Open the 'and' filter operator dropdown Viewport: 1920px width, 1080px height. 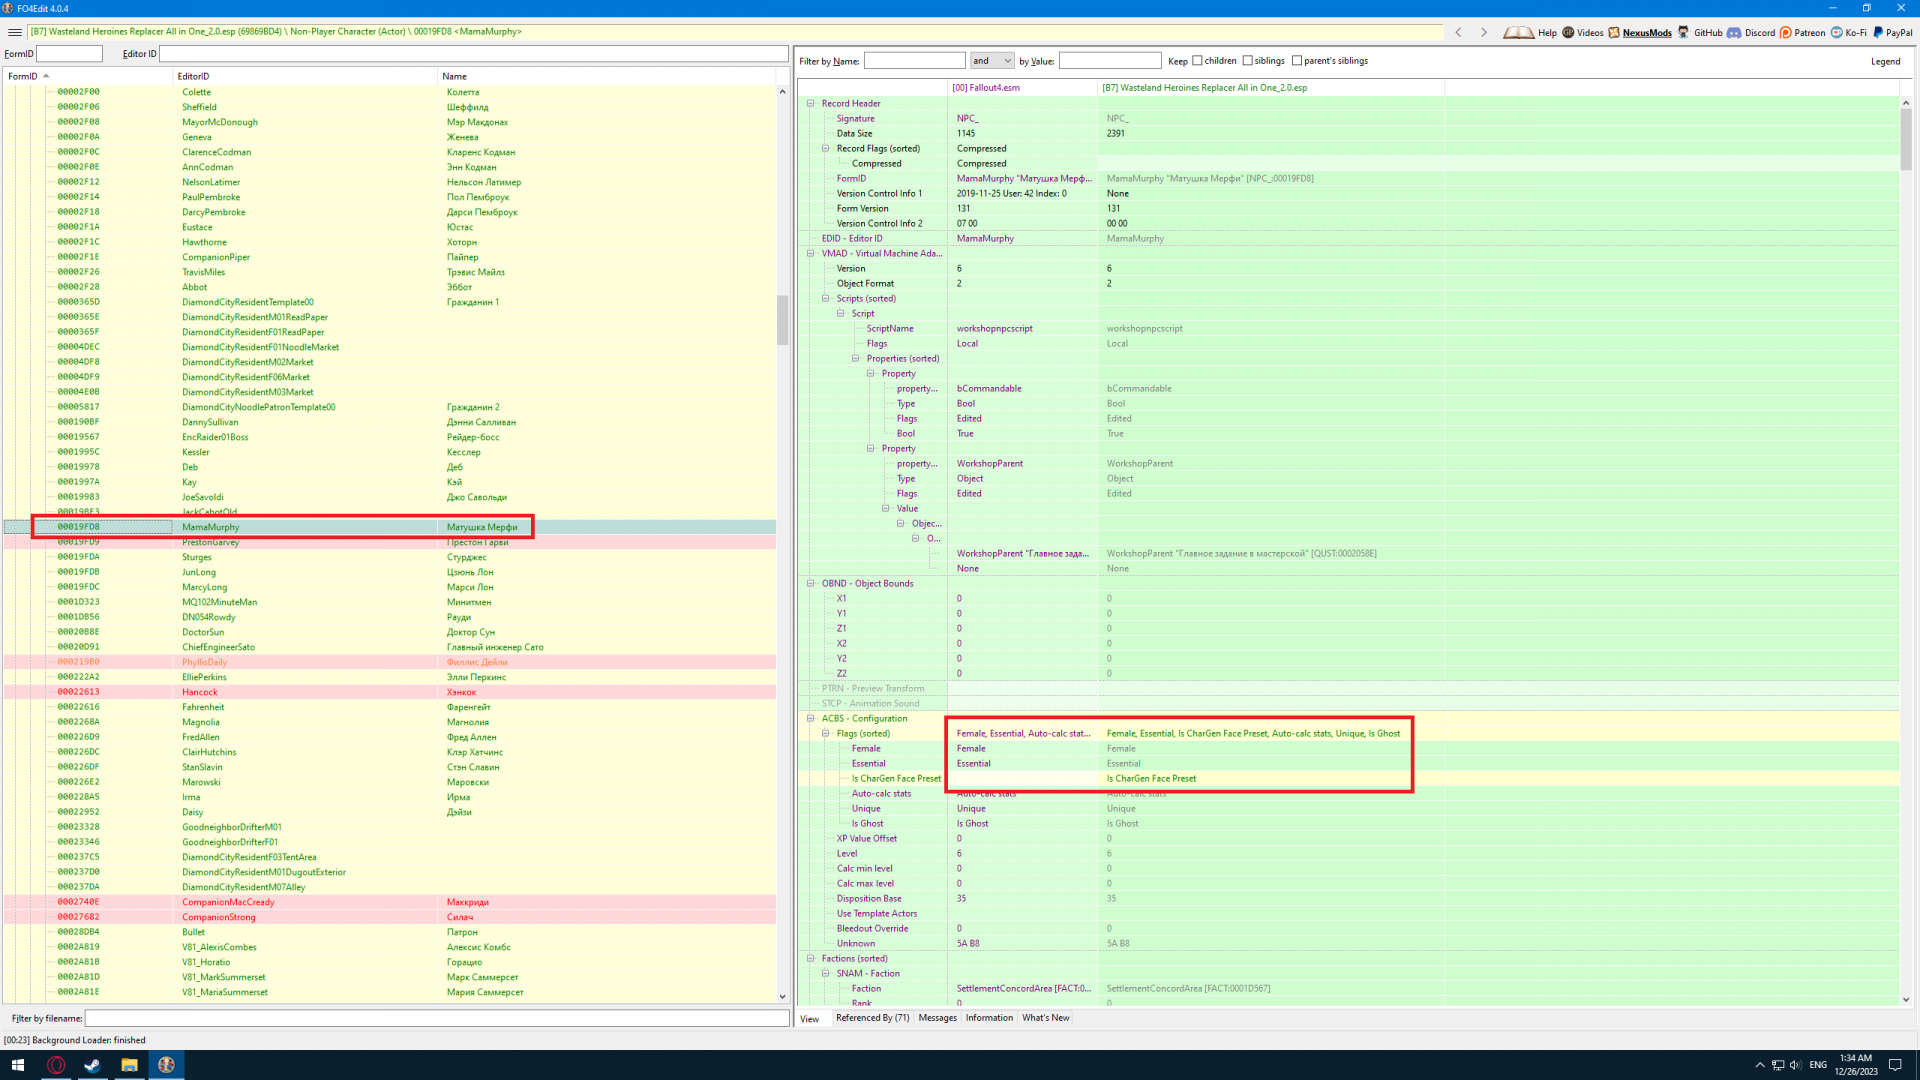pos(992,61)
